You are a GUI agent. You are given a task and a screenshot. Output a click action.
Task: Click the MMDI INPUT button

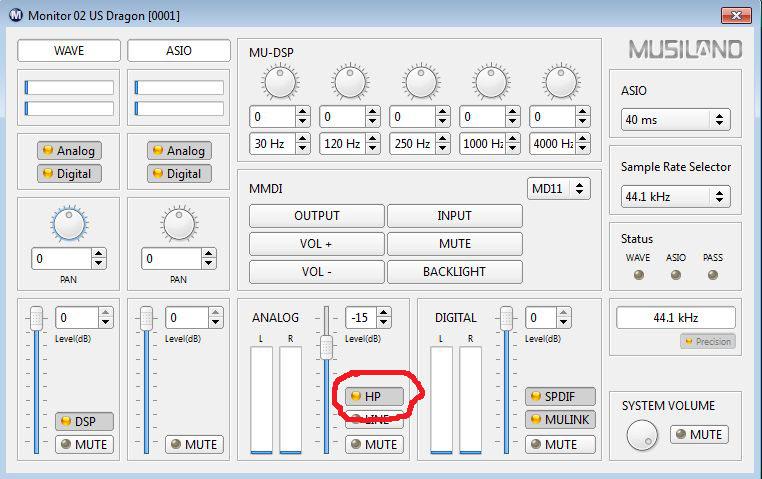(x=455, y=216)
